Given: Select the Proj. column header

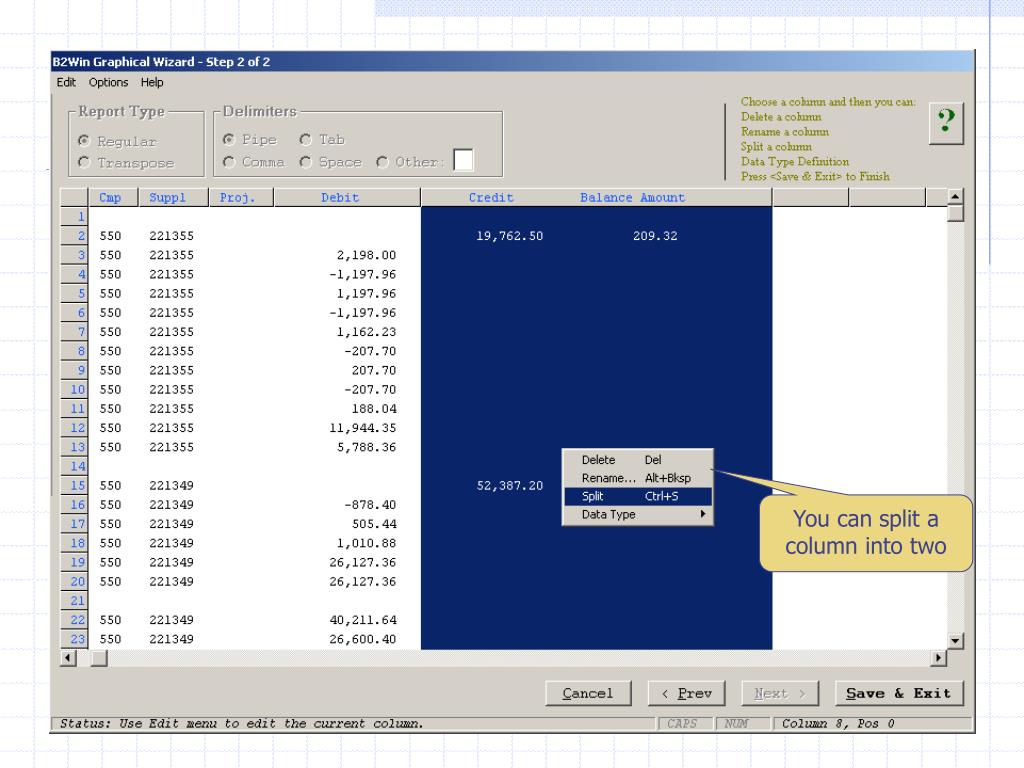Looking at the screenshot, I should (x=241, y=197).
